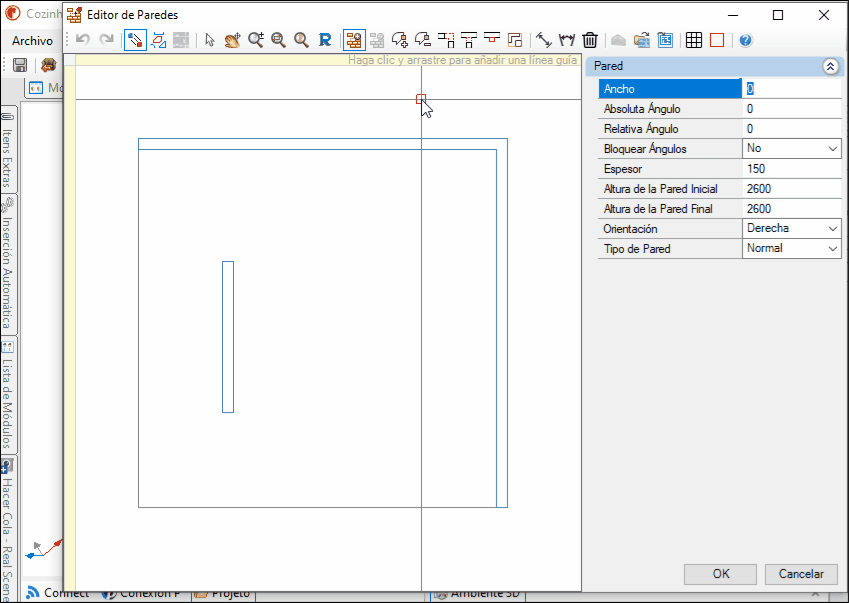The image size is (849, 603).
Task: Click the grey brick wall icon
Action: 377,40
